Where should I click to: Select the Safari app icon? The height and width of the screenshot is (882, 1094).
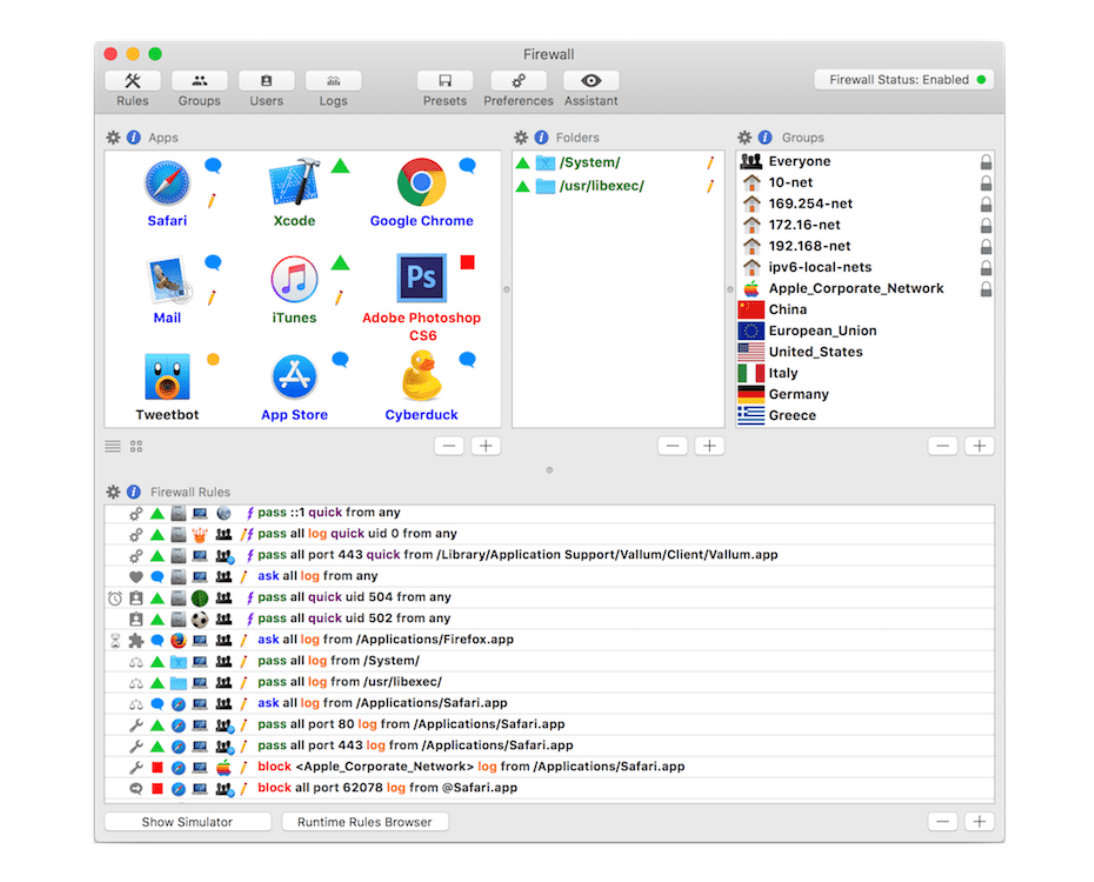(x=167, y=183)
